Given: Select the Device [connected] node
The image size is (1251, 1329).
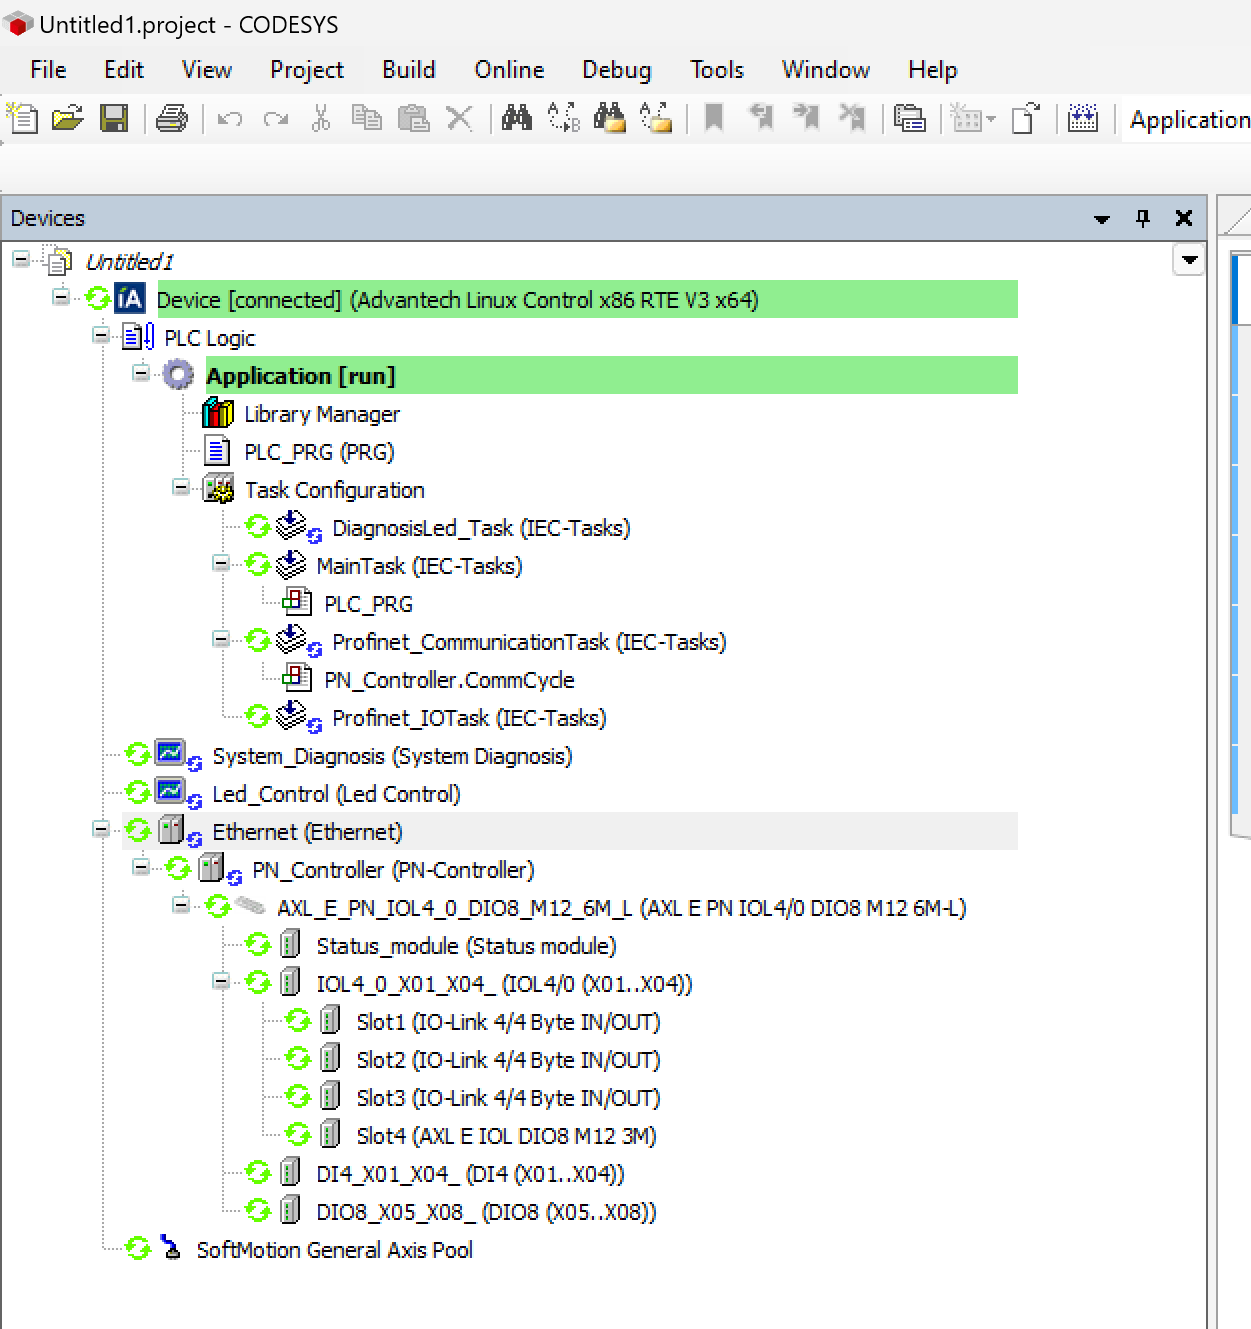Looking at the screenshot, I should 457,300.
